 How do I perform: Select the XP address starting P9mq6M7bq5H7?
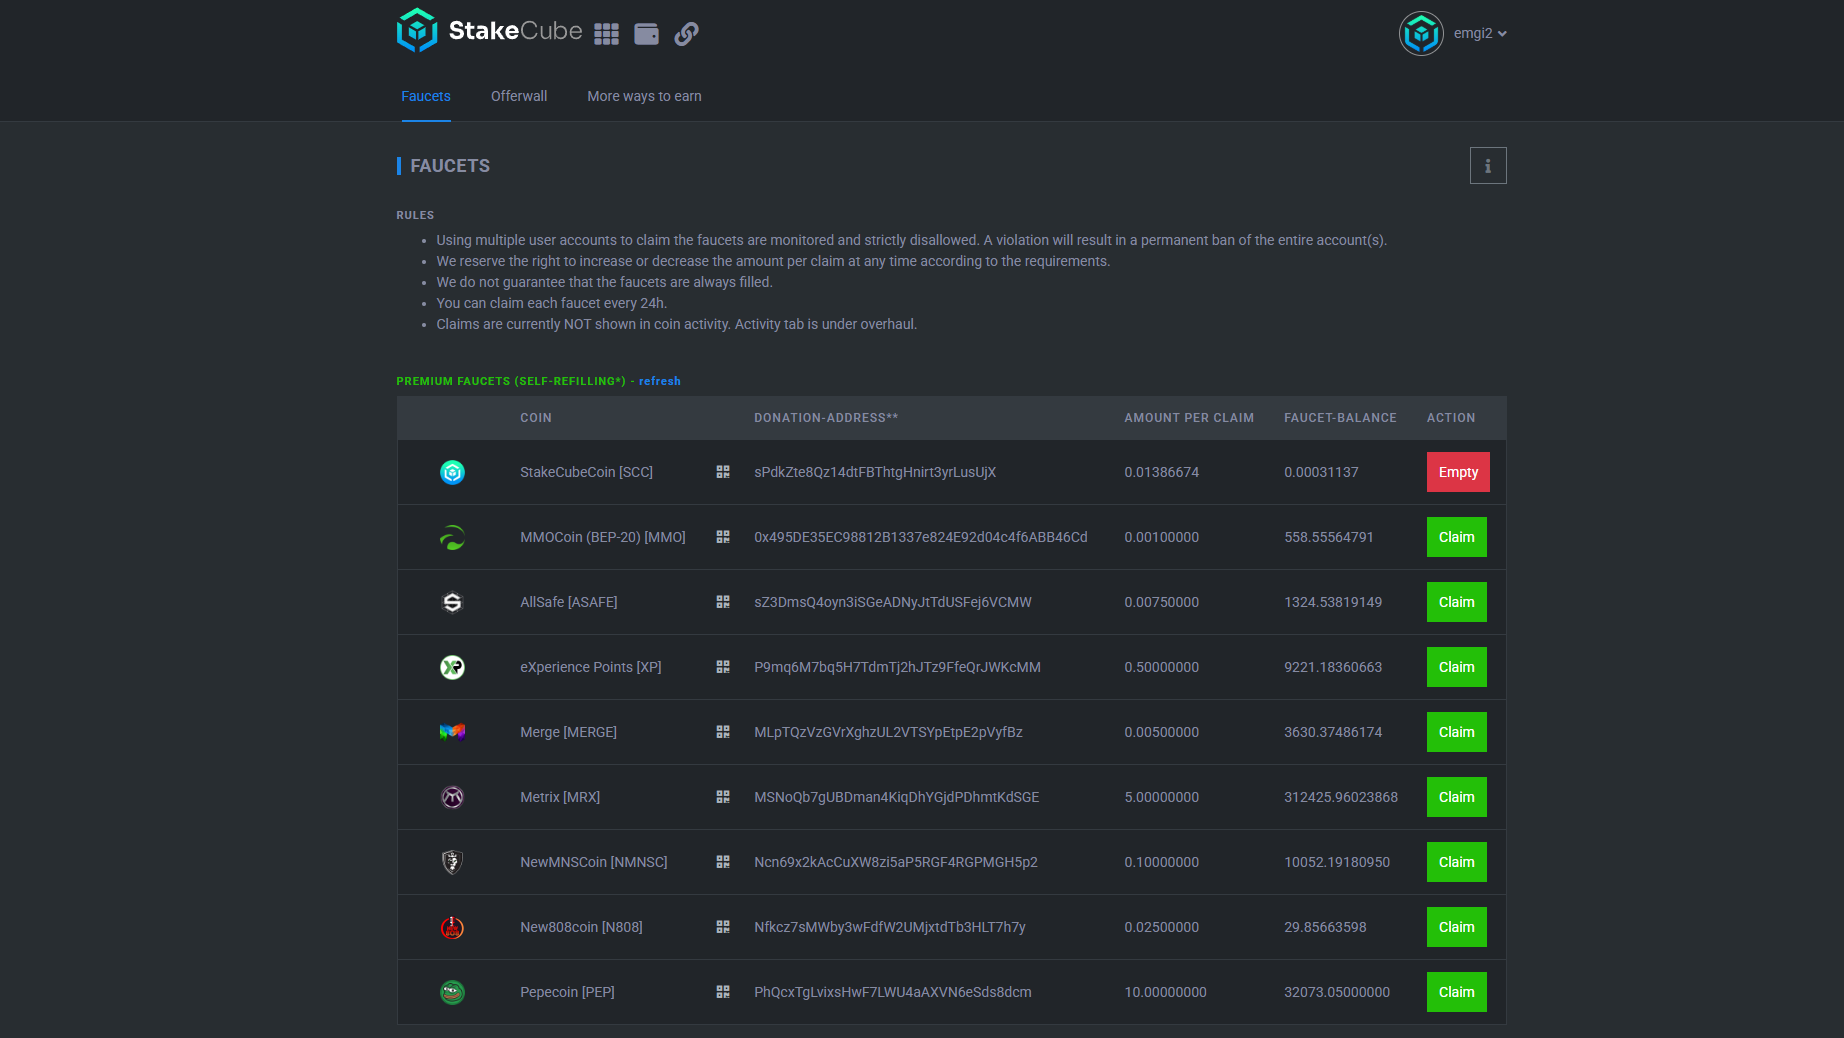pyautogui.click(x=897, y=667)
